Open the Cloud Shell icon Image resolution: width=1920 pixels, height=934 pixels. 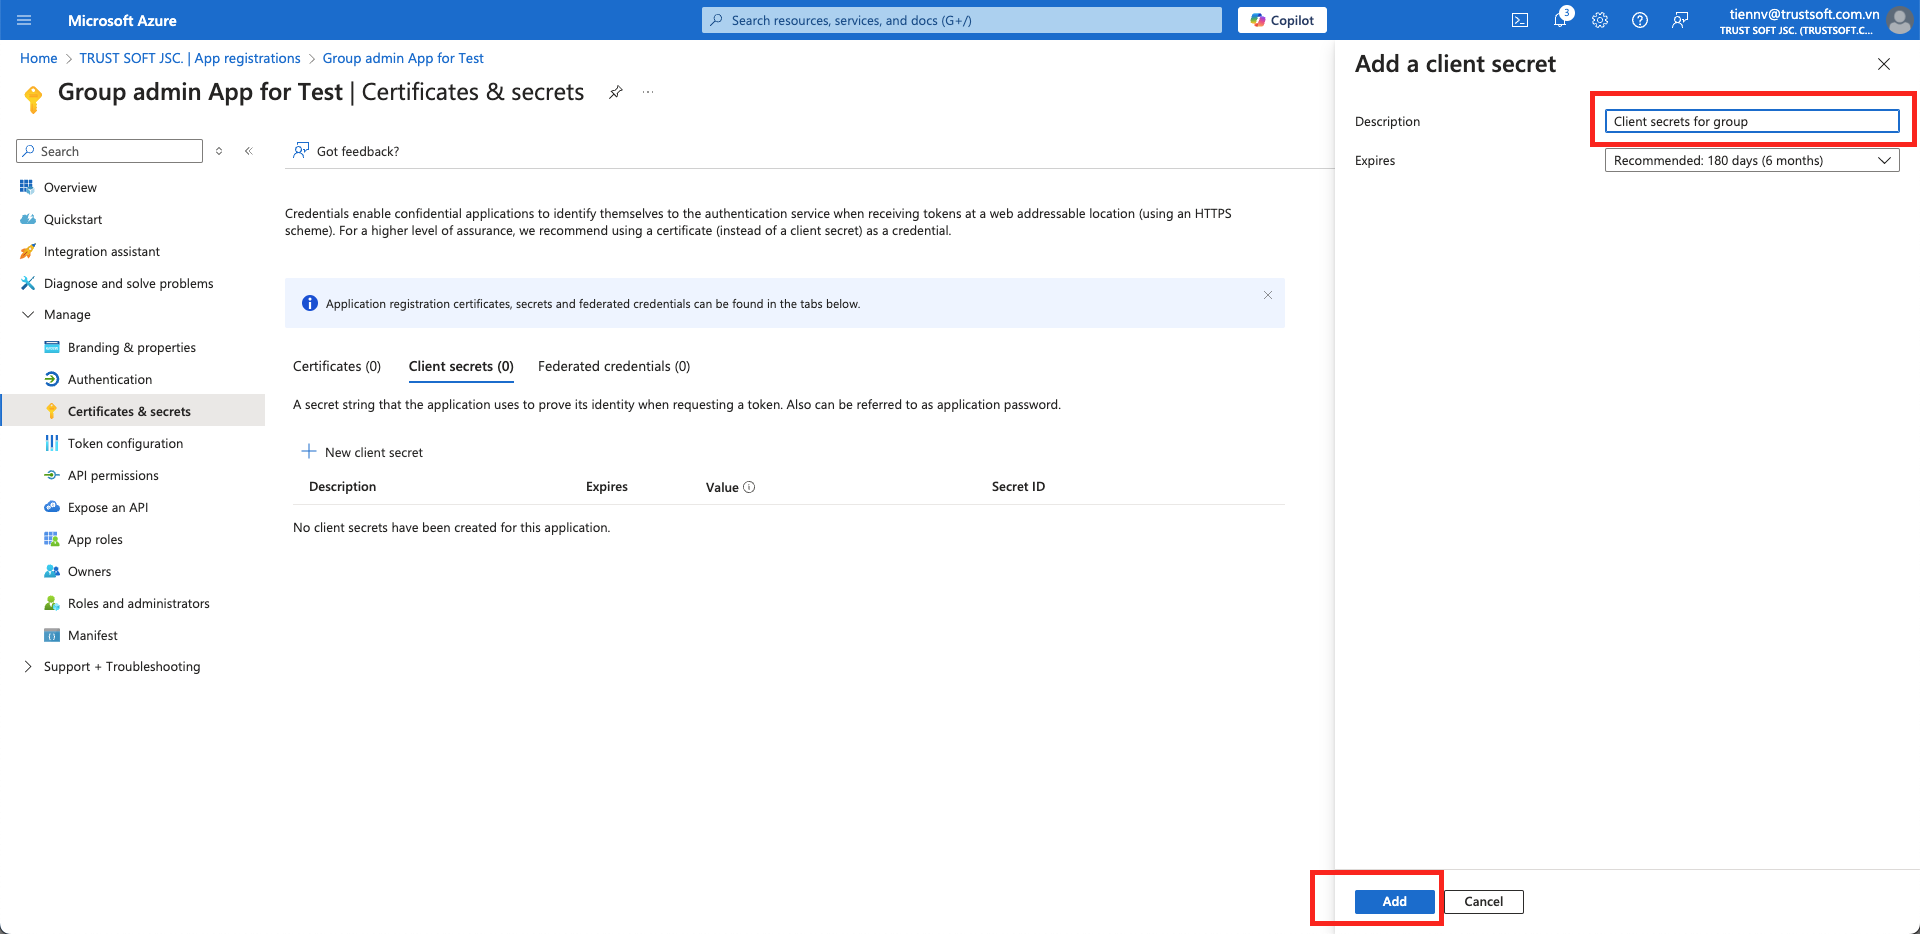pos(1520,20)
